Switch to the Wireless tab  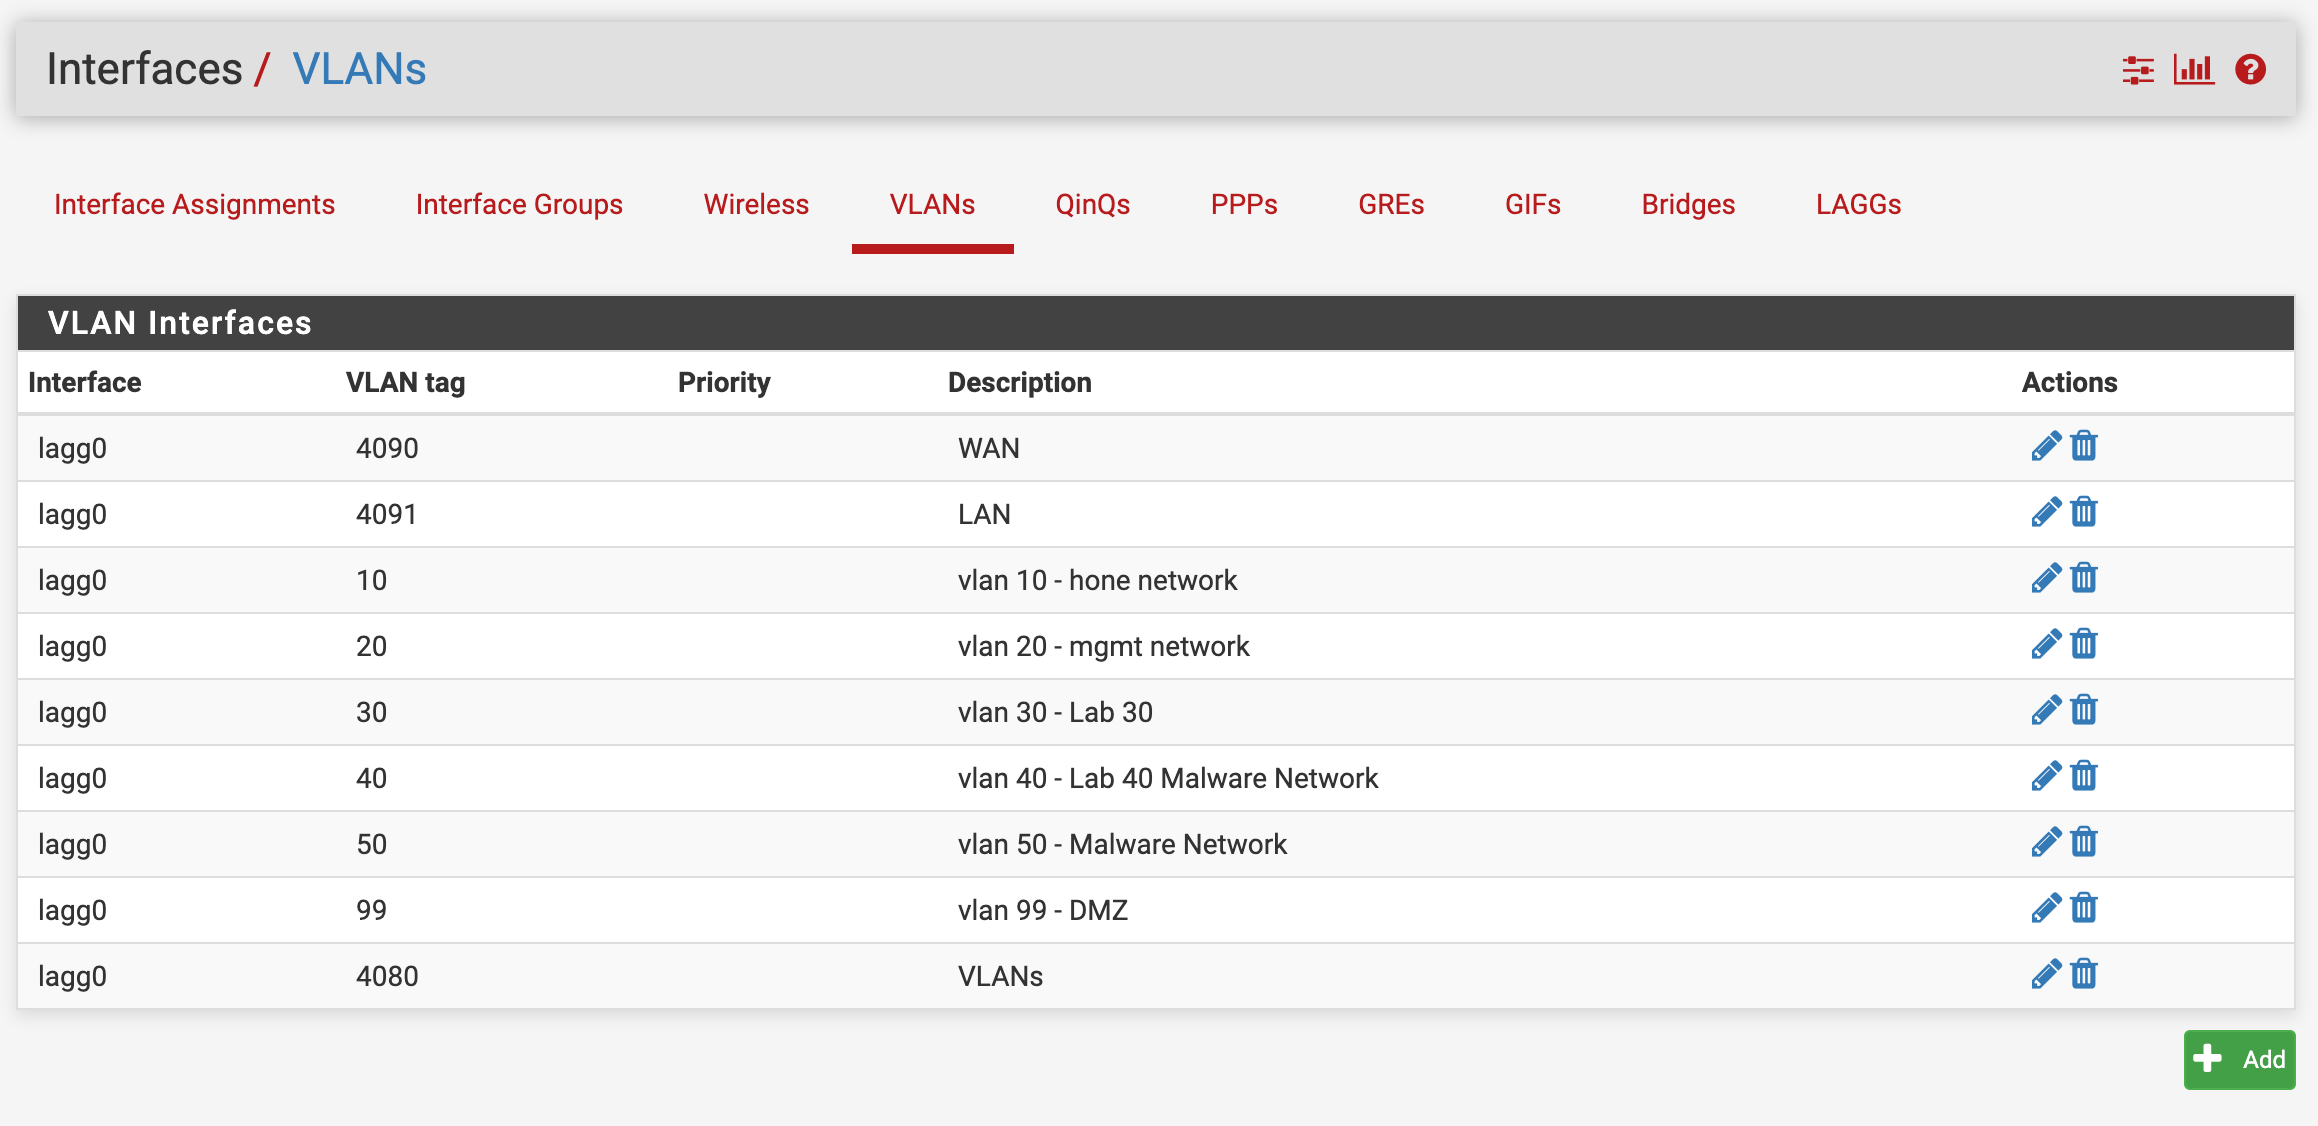[756, 204]
